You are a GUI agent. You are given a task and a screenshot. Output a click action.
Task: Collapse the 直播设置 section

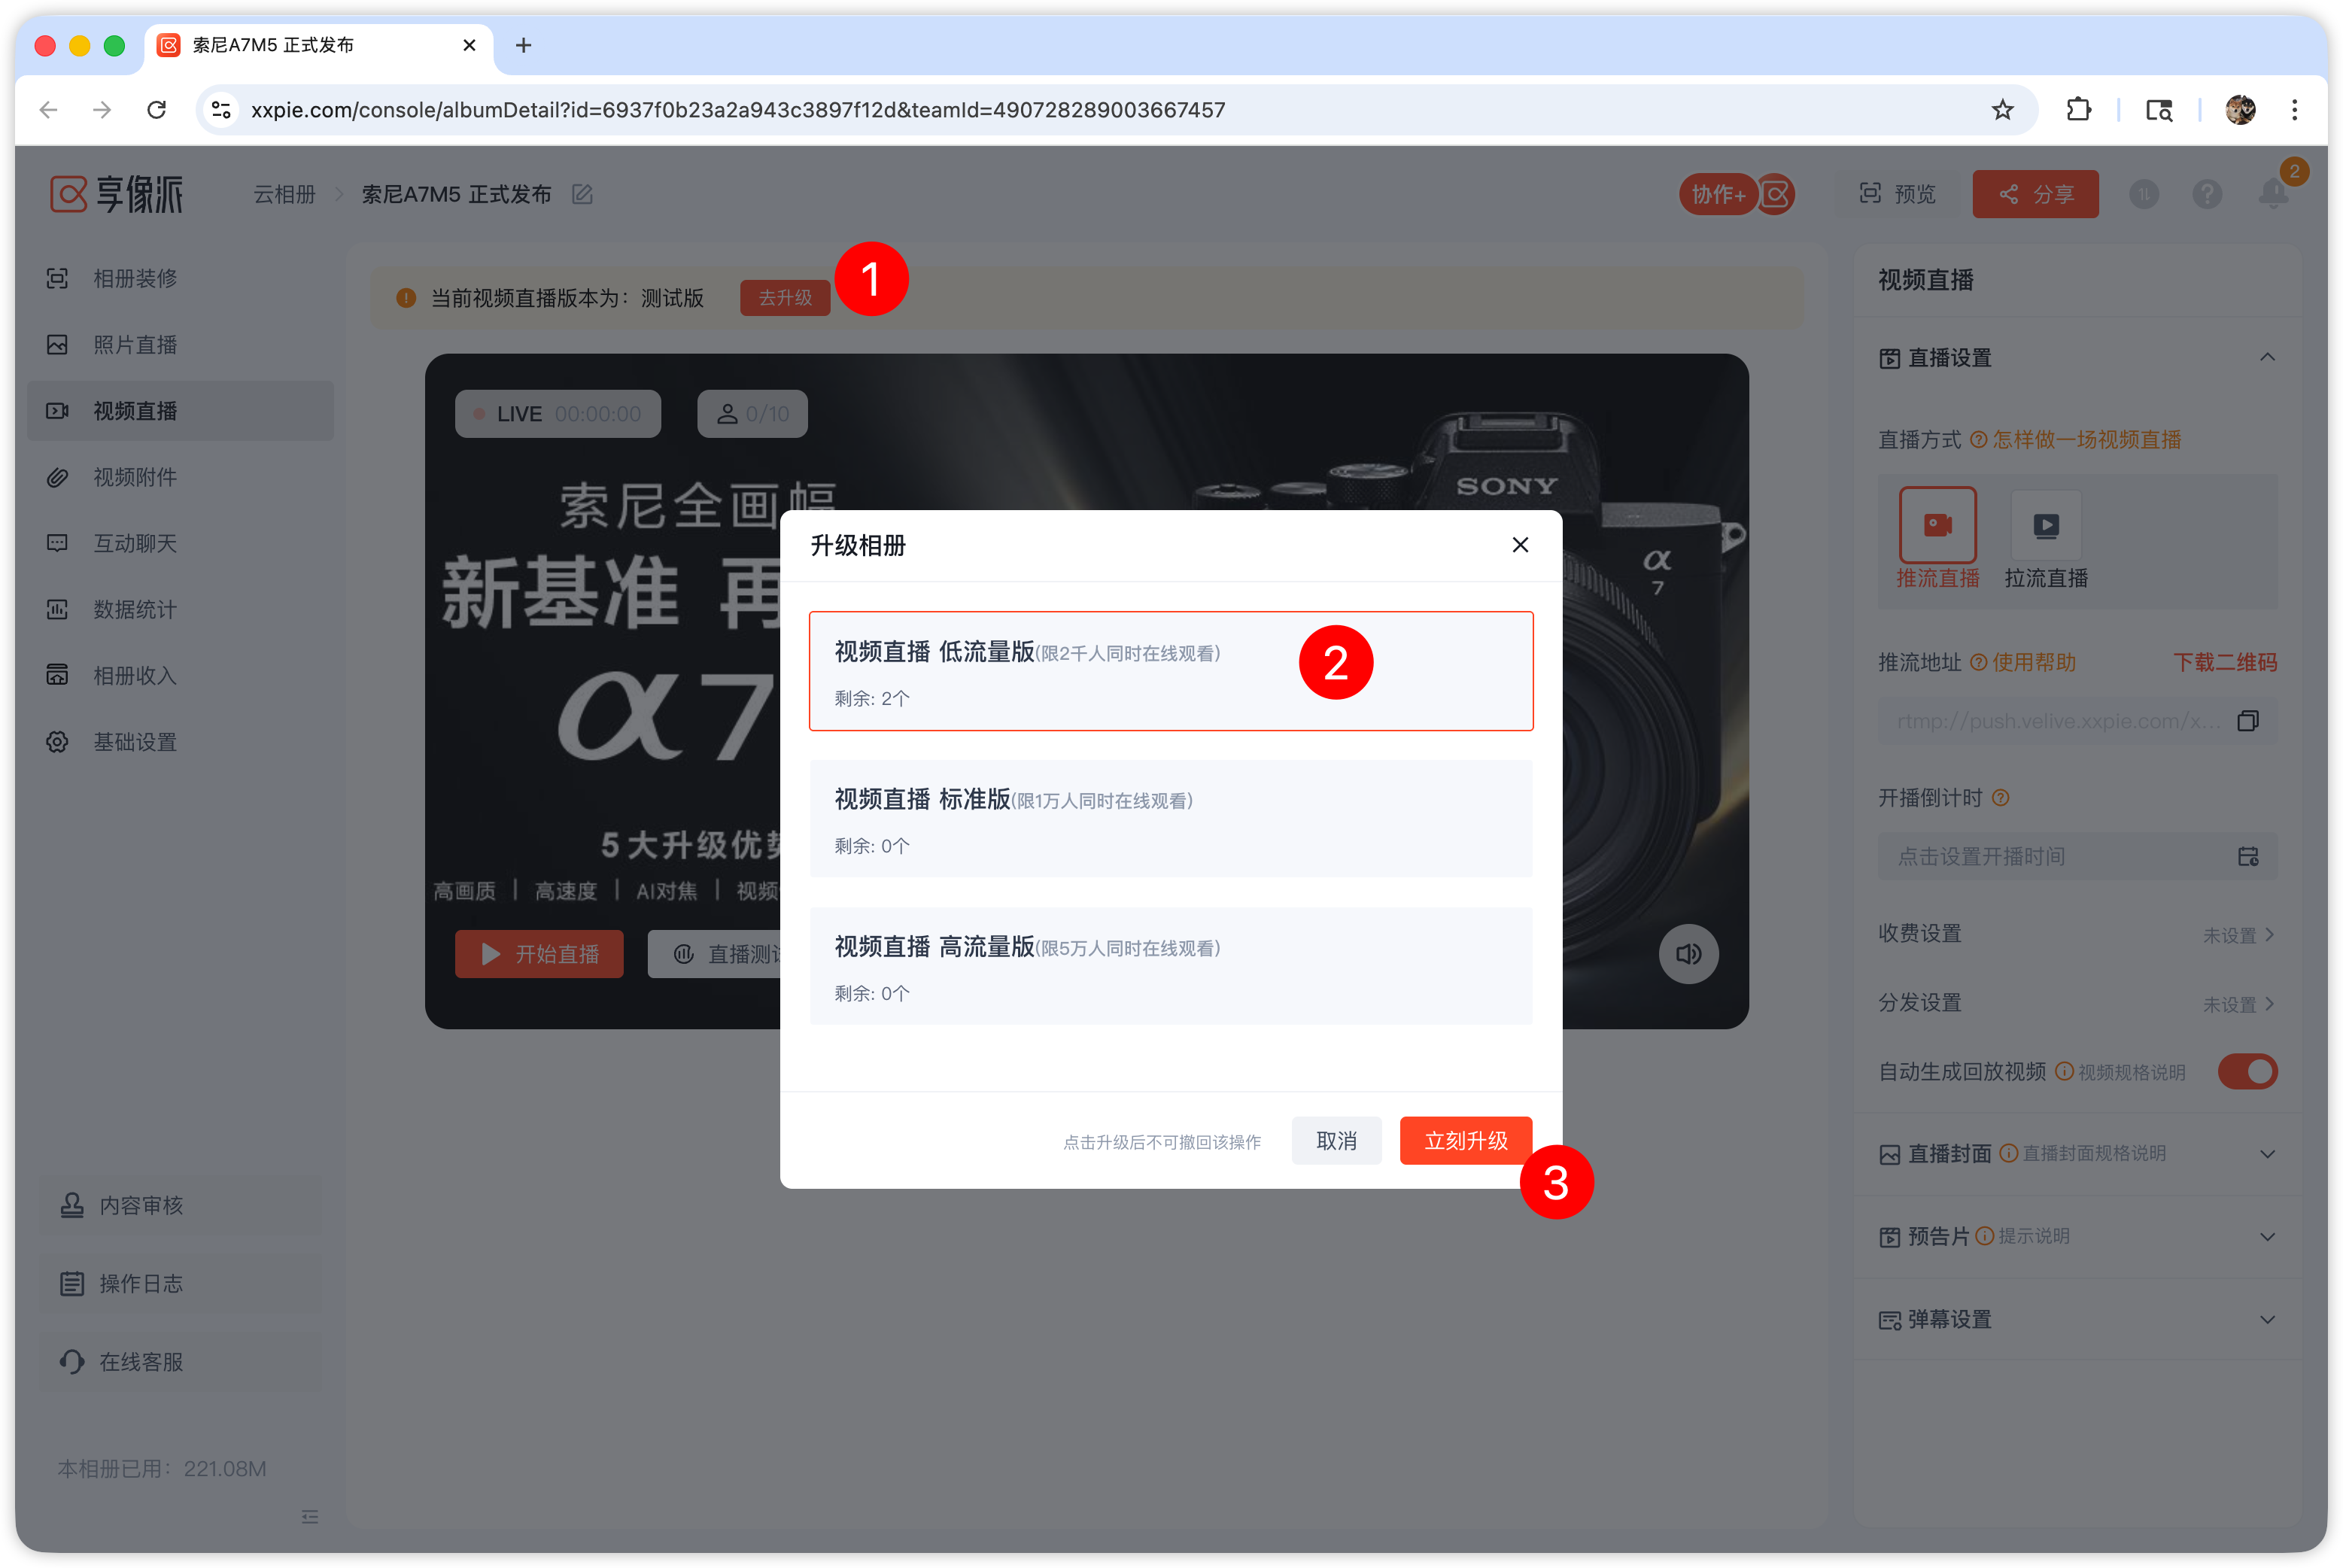pyautogui.click(x=2266, y=358)
